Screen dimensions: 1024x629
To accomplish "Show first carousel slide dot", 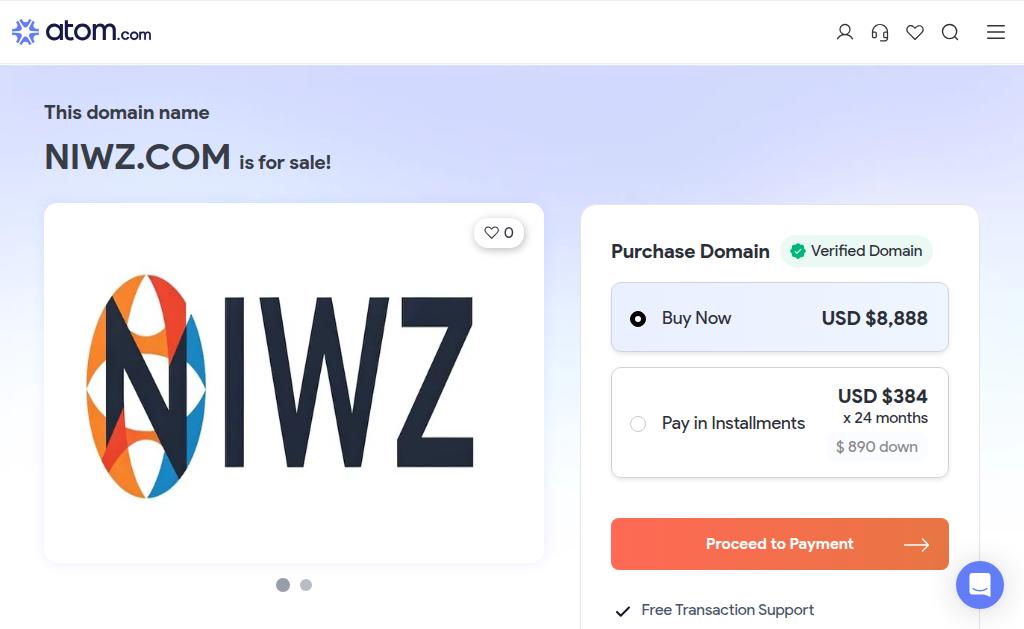I will (283, 585).
